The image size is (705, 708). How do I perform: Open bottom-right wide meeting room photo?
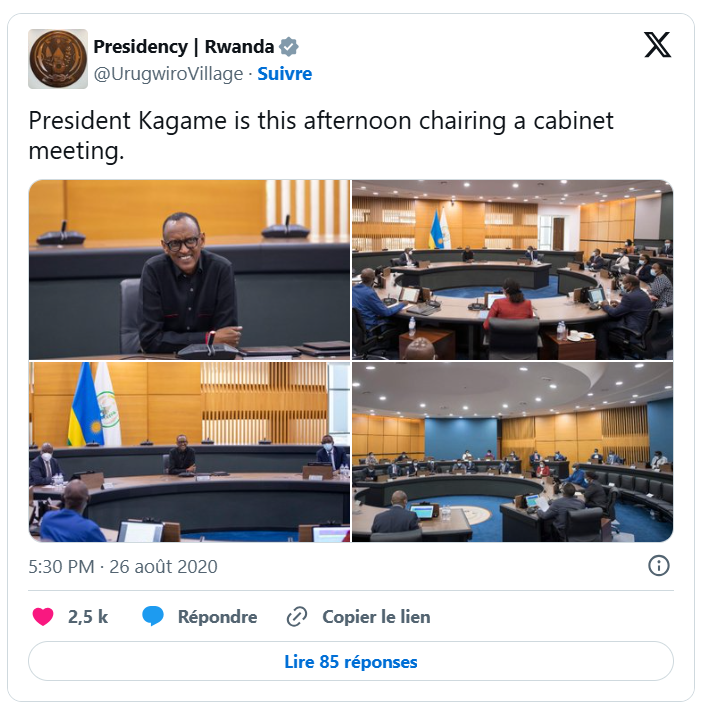pyautogui.click(x=513, y=452)
